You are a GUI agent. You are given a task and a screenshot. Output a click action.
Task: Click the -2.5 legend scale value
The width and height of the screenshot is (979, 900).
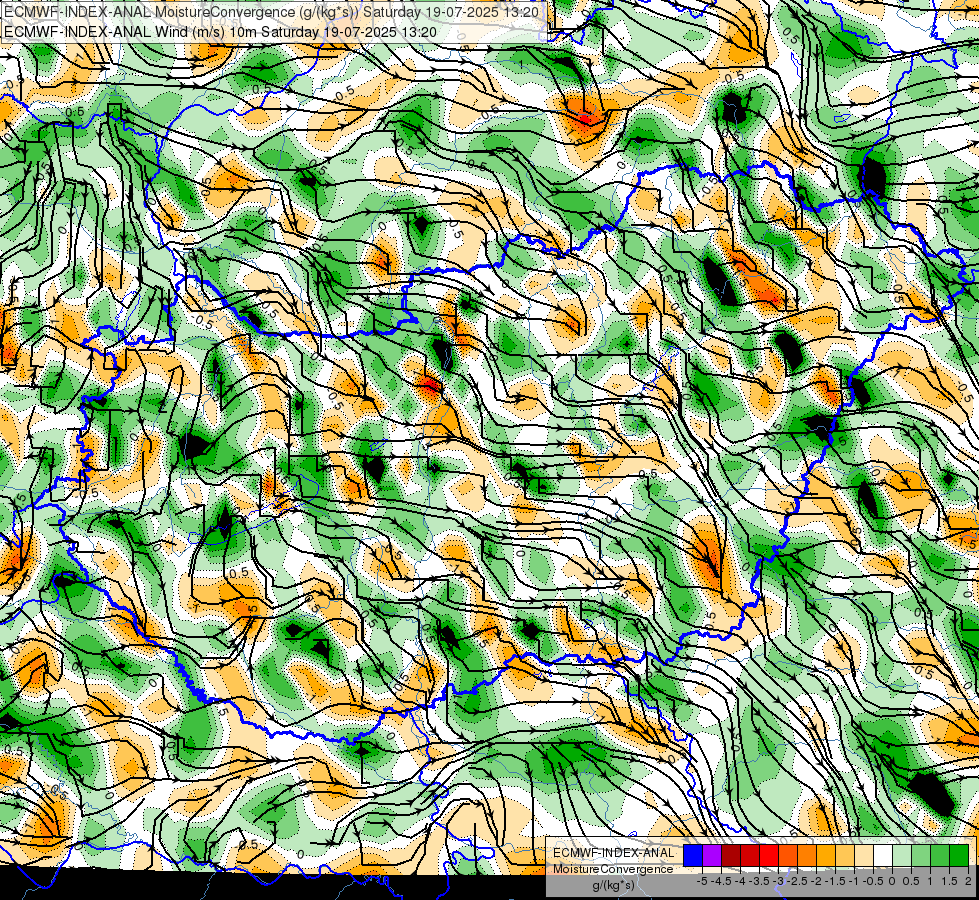797,881
